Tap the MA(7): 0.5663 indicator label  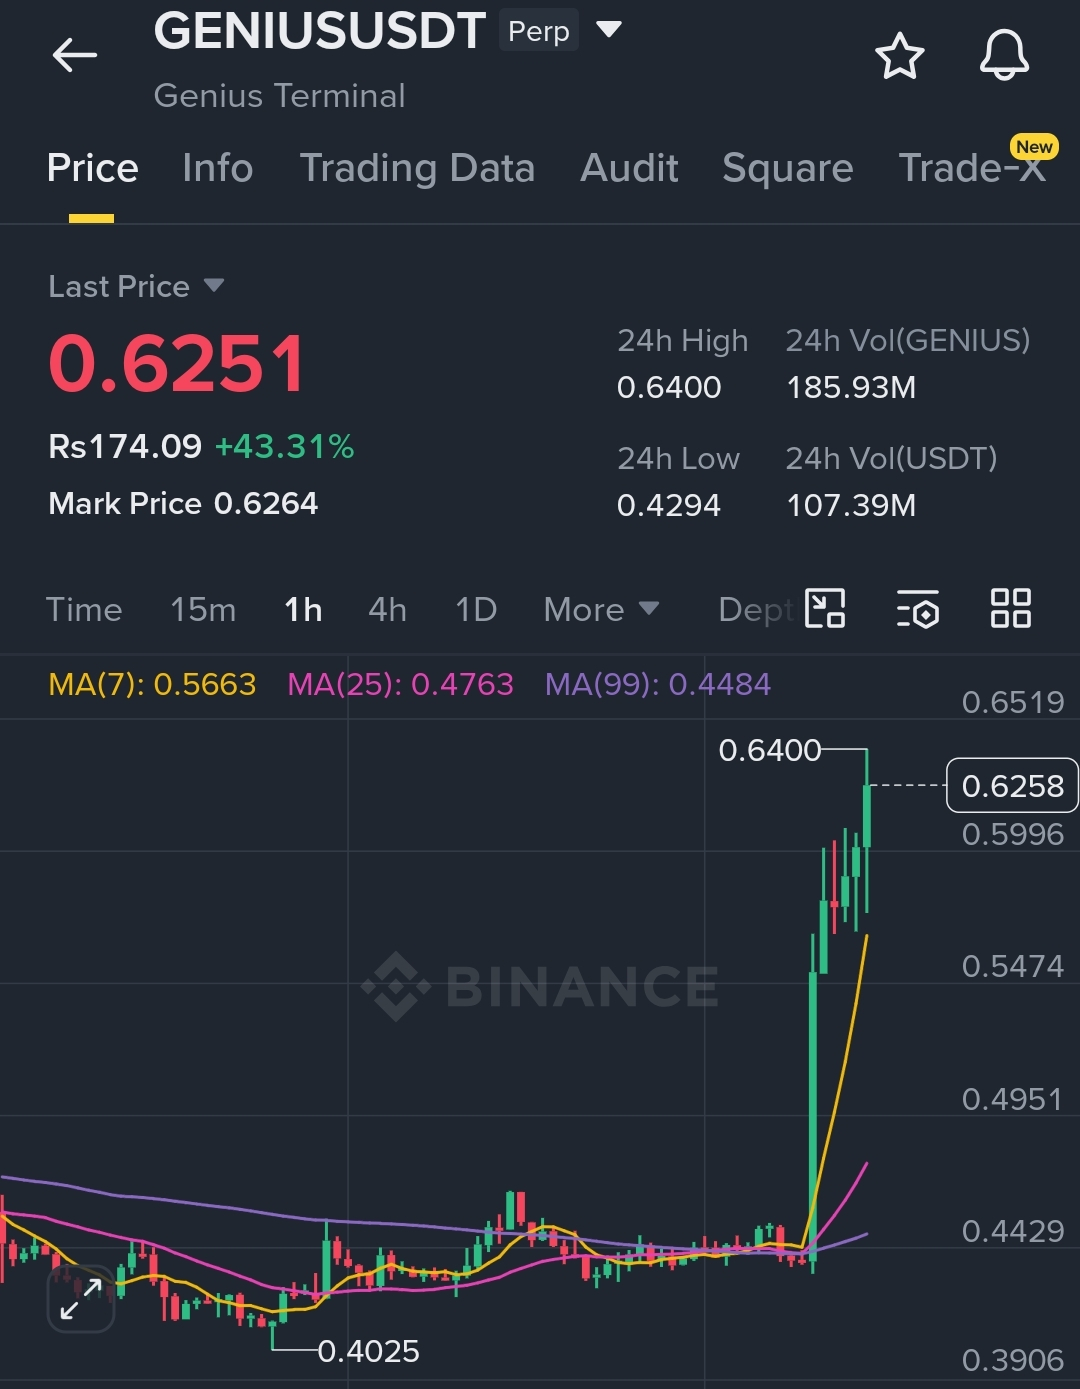coord(152,684)
